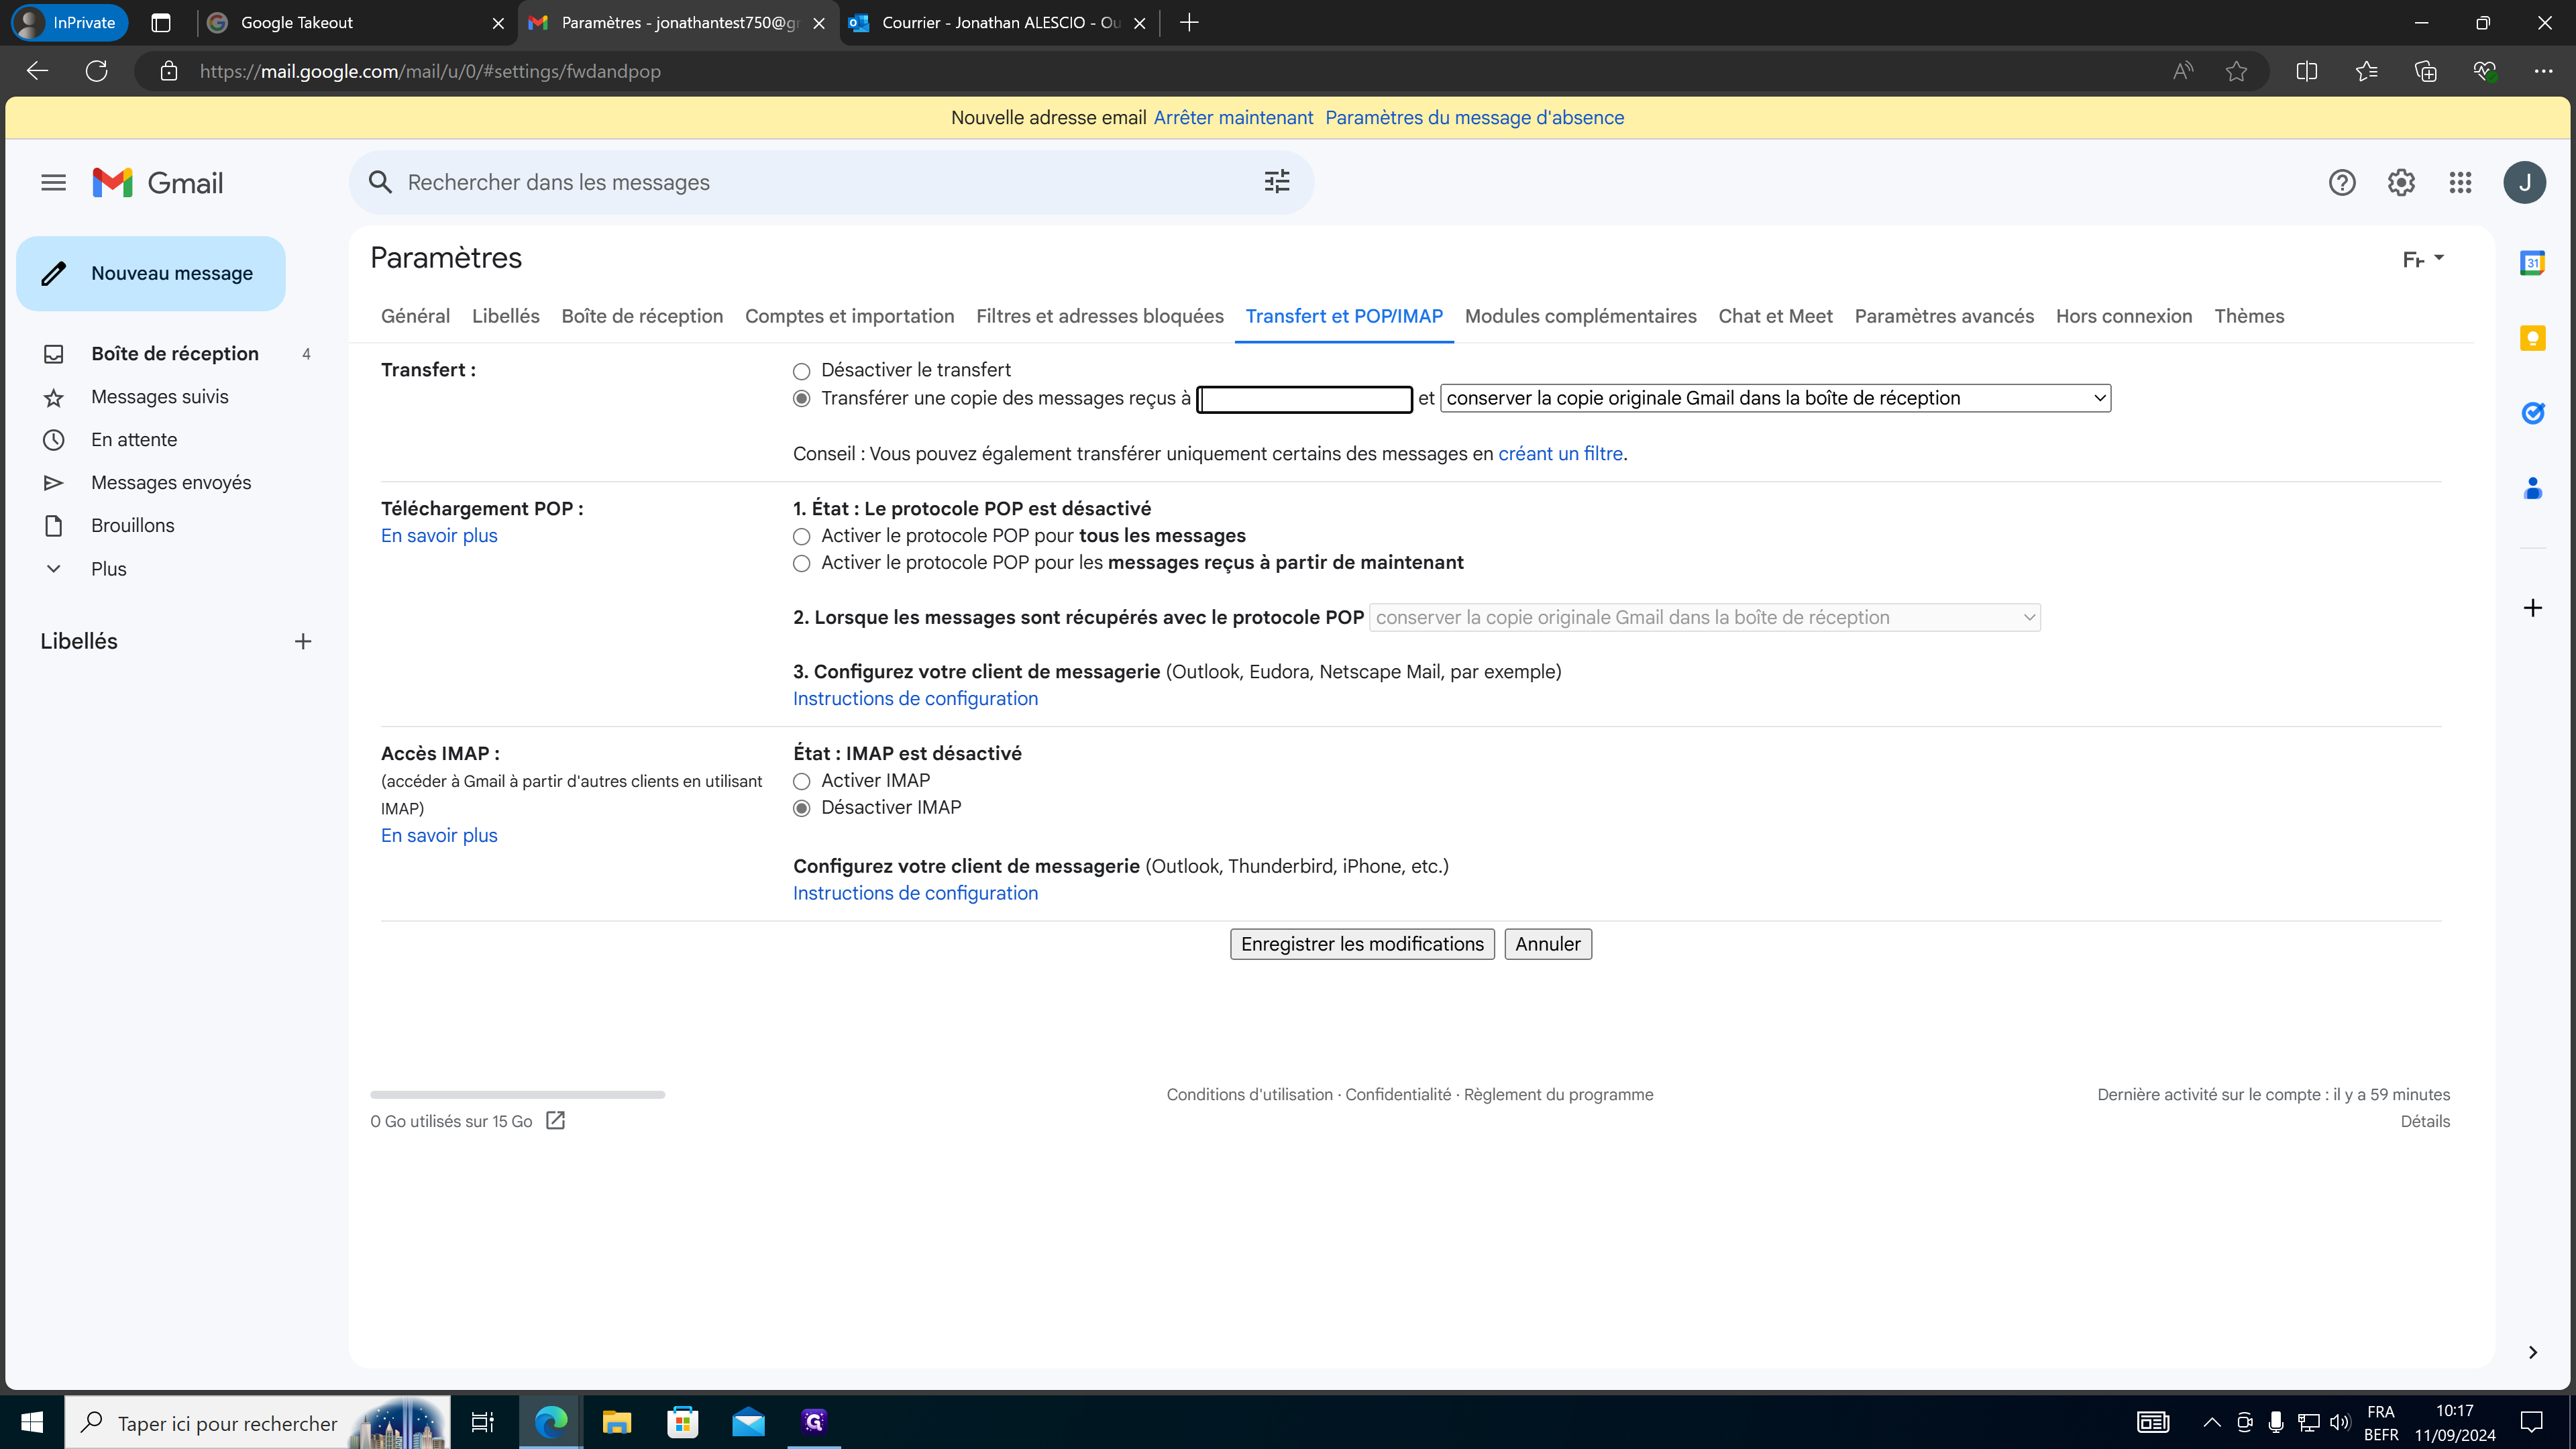Viewport: 2576px width, 1449px height.
Task: Open Google Calendar side panel icon
Action: 2532,263
